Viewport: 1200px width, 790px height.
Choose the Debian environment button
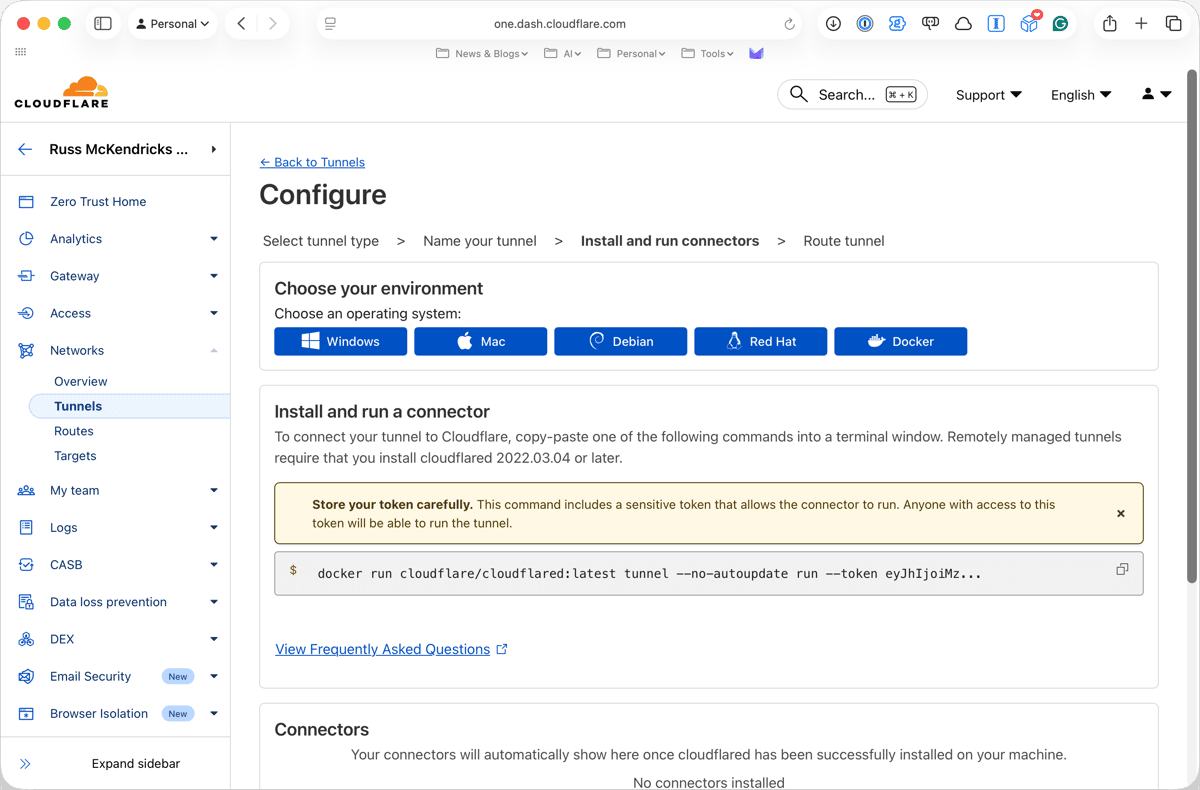[620, 341]
